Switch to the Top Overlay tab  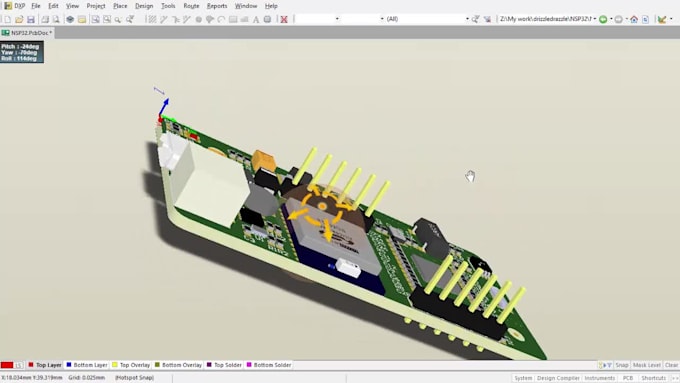(131, 365)
